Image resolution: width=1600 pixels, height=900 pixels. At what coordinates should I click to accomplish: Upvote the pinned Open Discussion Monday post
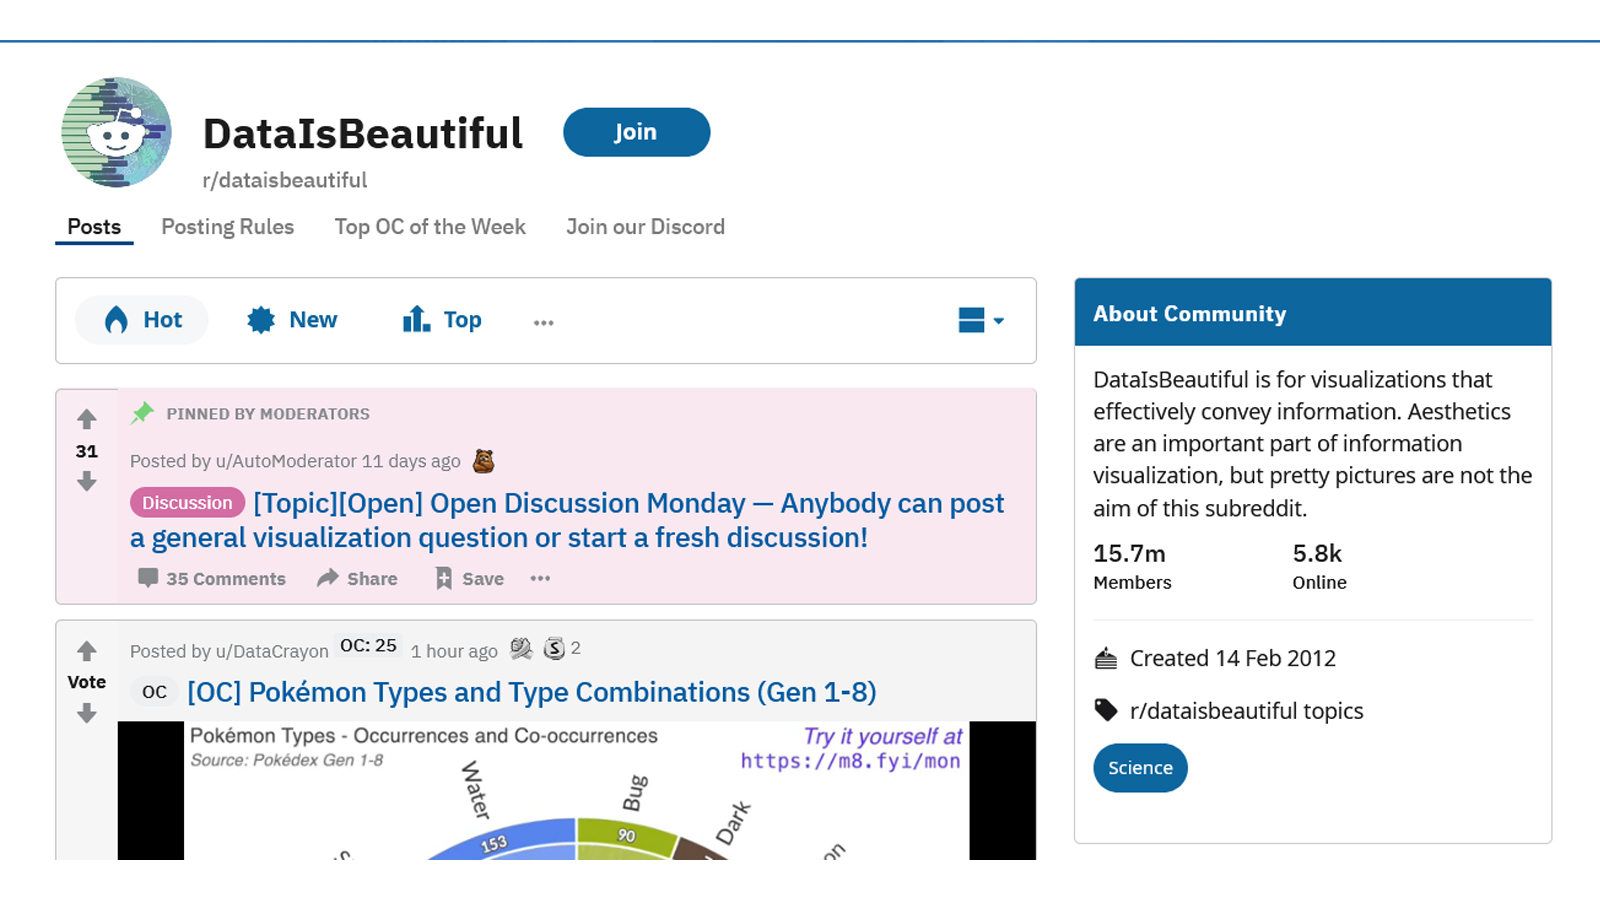click(87, 419)
